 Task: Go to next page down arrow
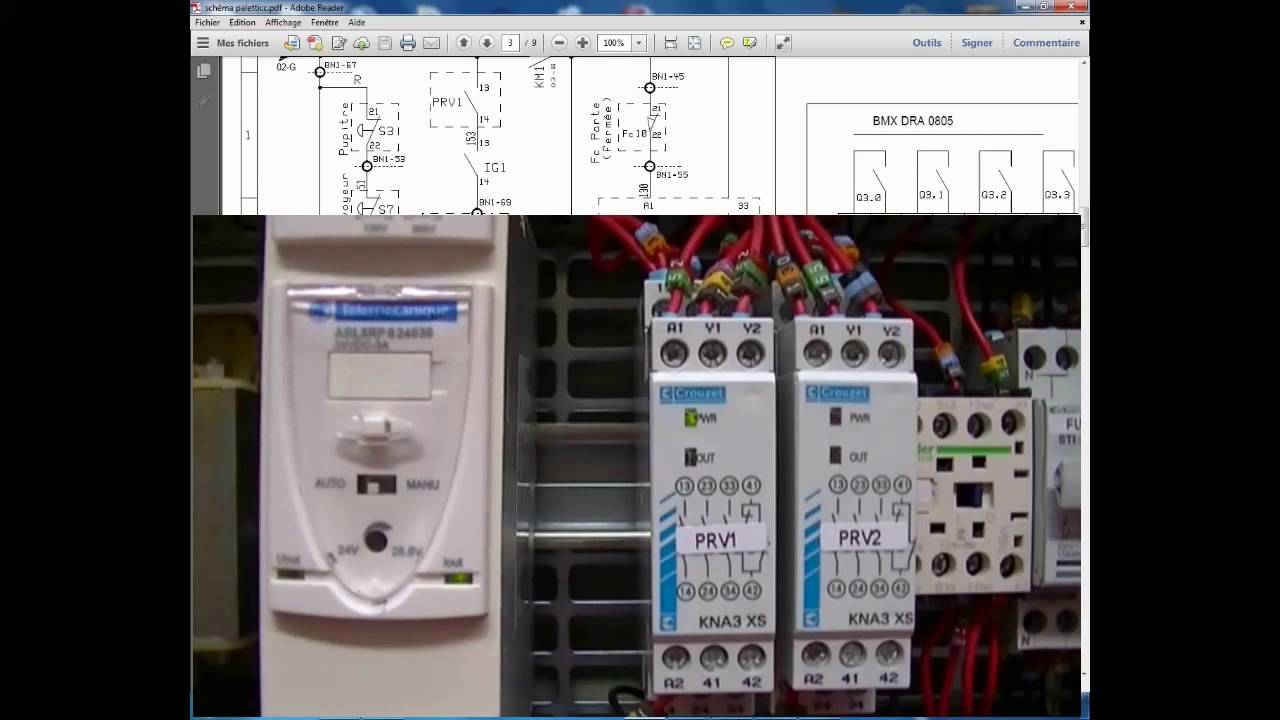[487, 43]
